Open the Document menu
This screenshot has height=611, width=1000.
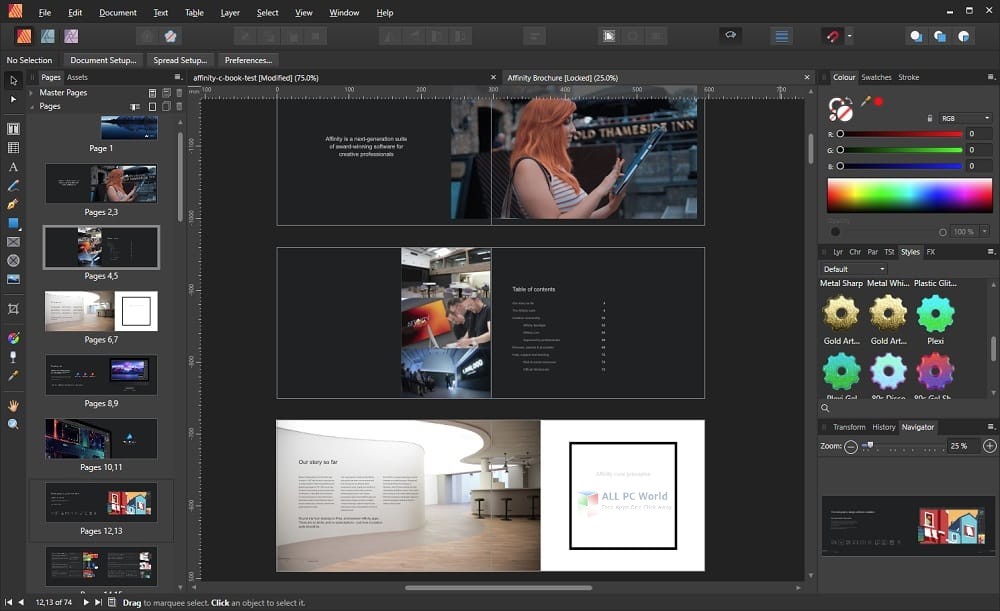coord(117,12)
